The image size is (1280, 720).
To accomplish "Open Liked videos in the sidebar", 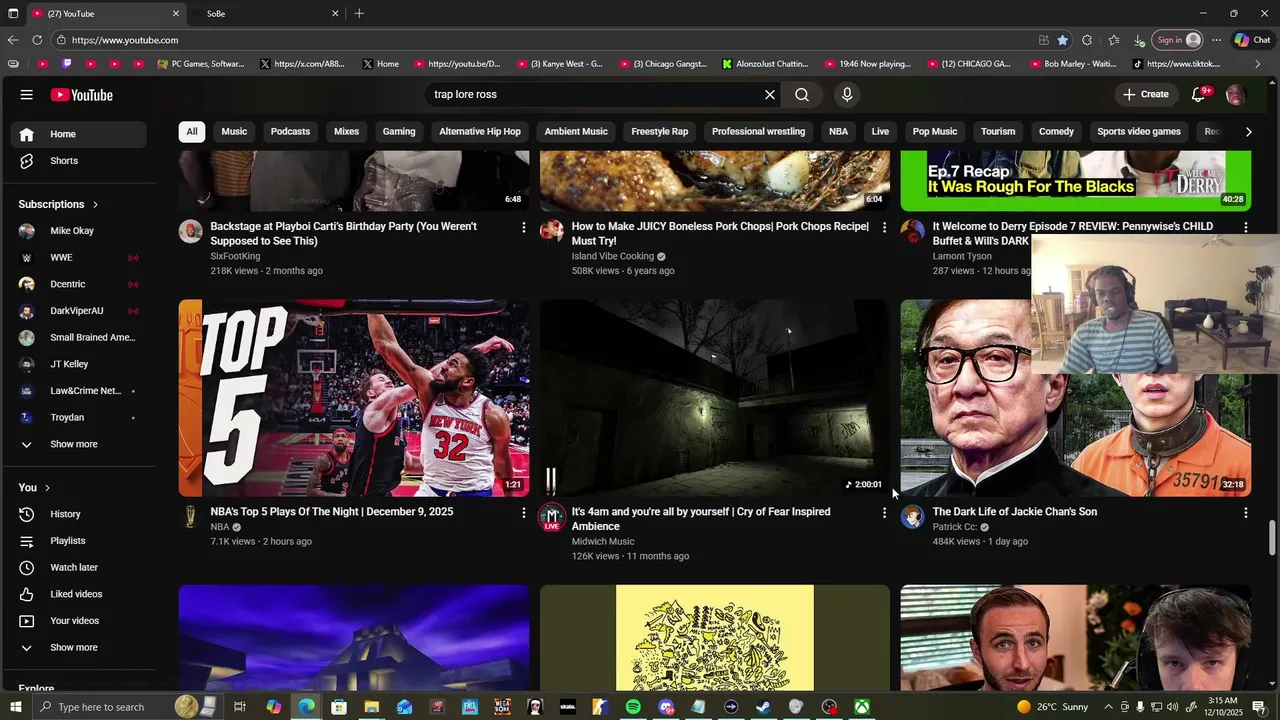I will (x=78, y=594).
